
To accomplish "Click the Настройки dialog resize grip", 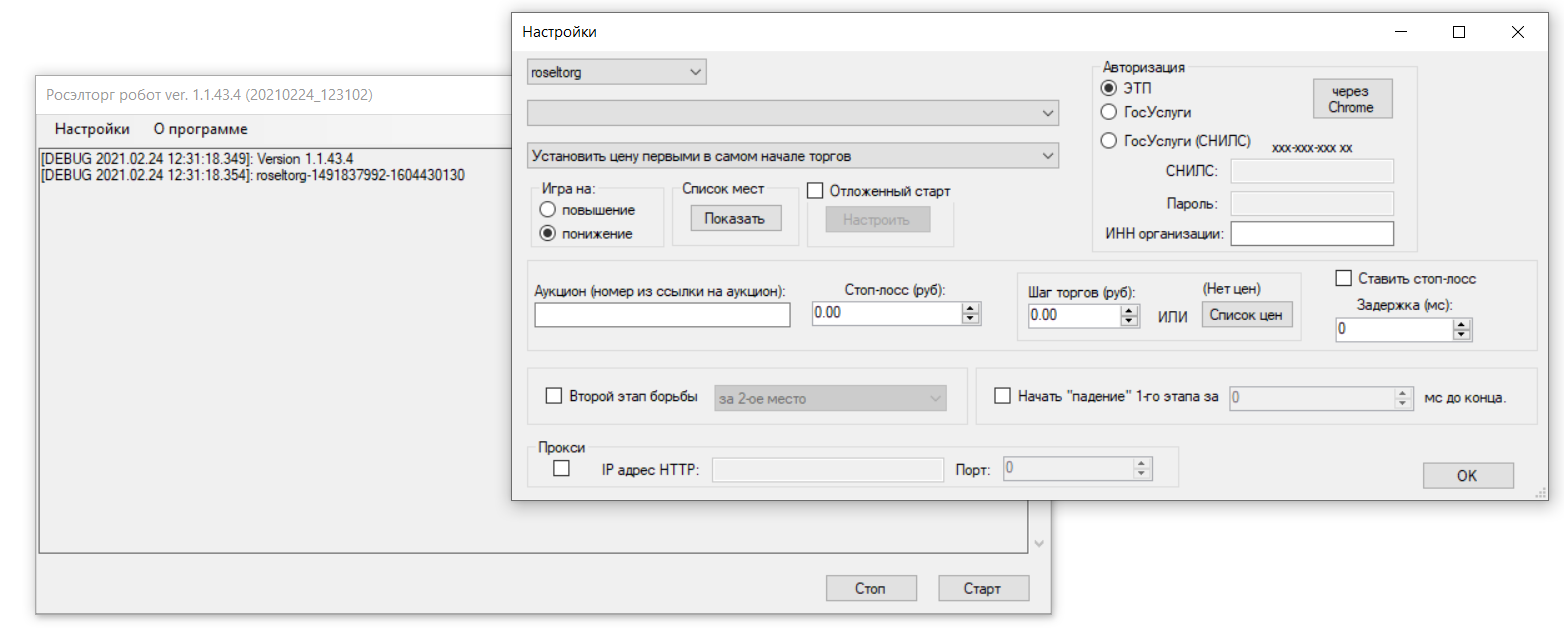I will [x=1540, y=493].
